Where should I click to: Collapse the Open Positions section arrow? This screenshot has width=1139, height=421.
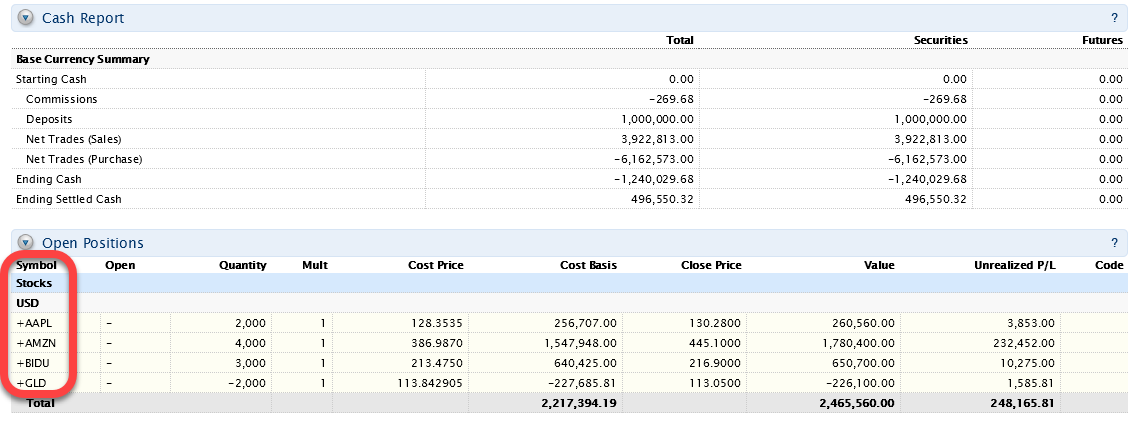coord(26,243)
